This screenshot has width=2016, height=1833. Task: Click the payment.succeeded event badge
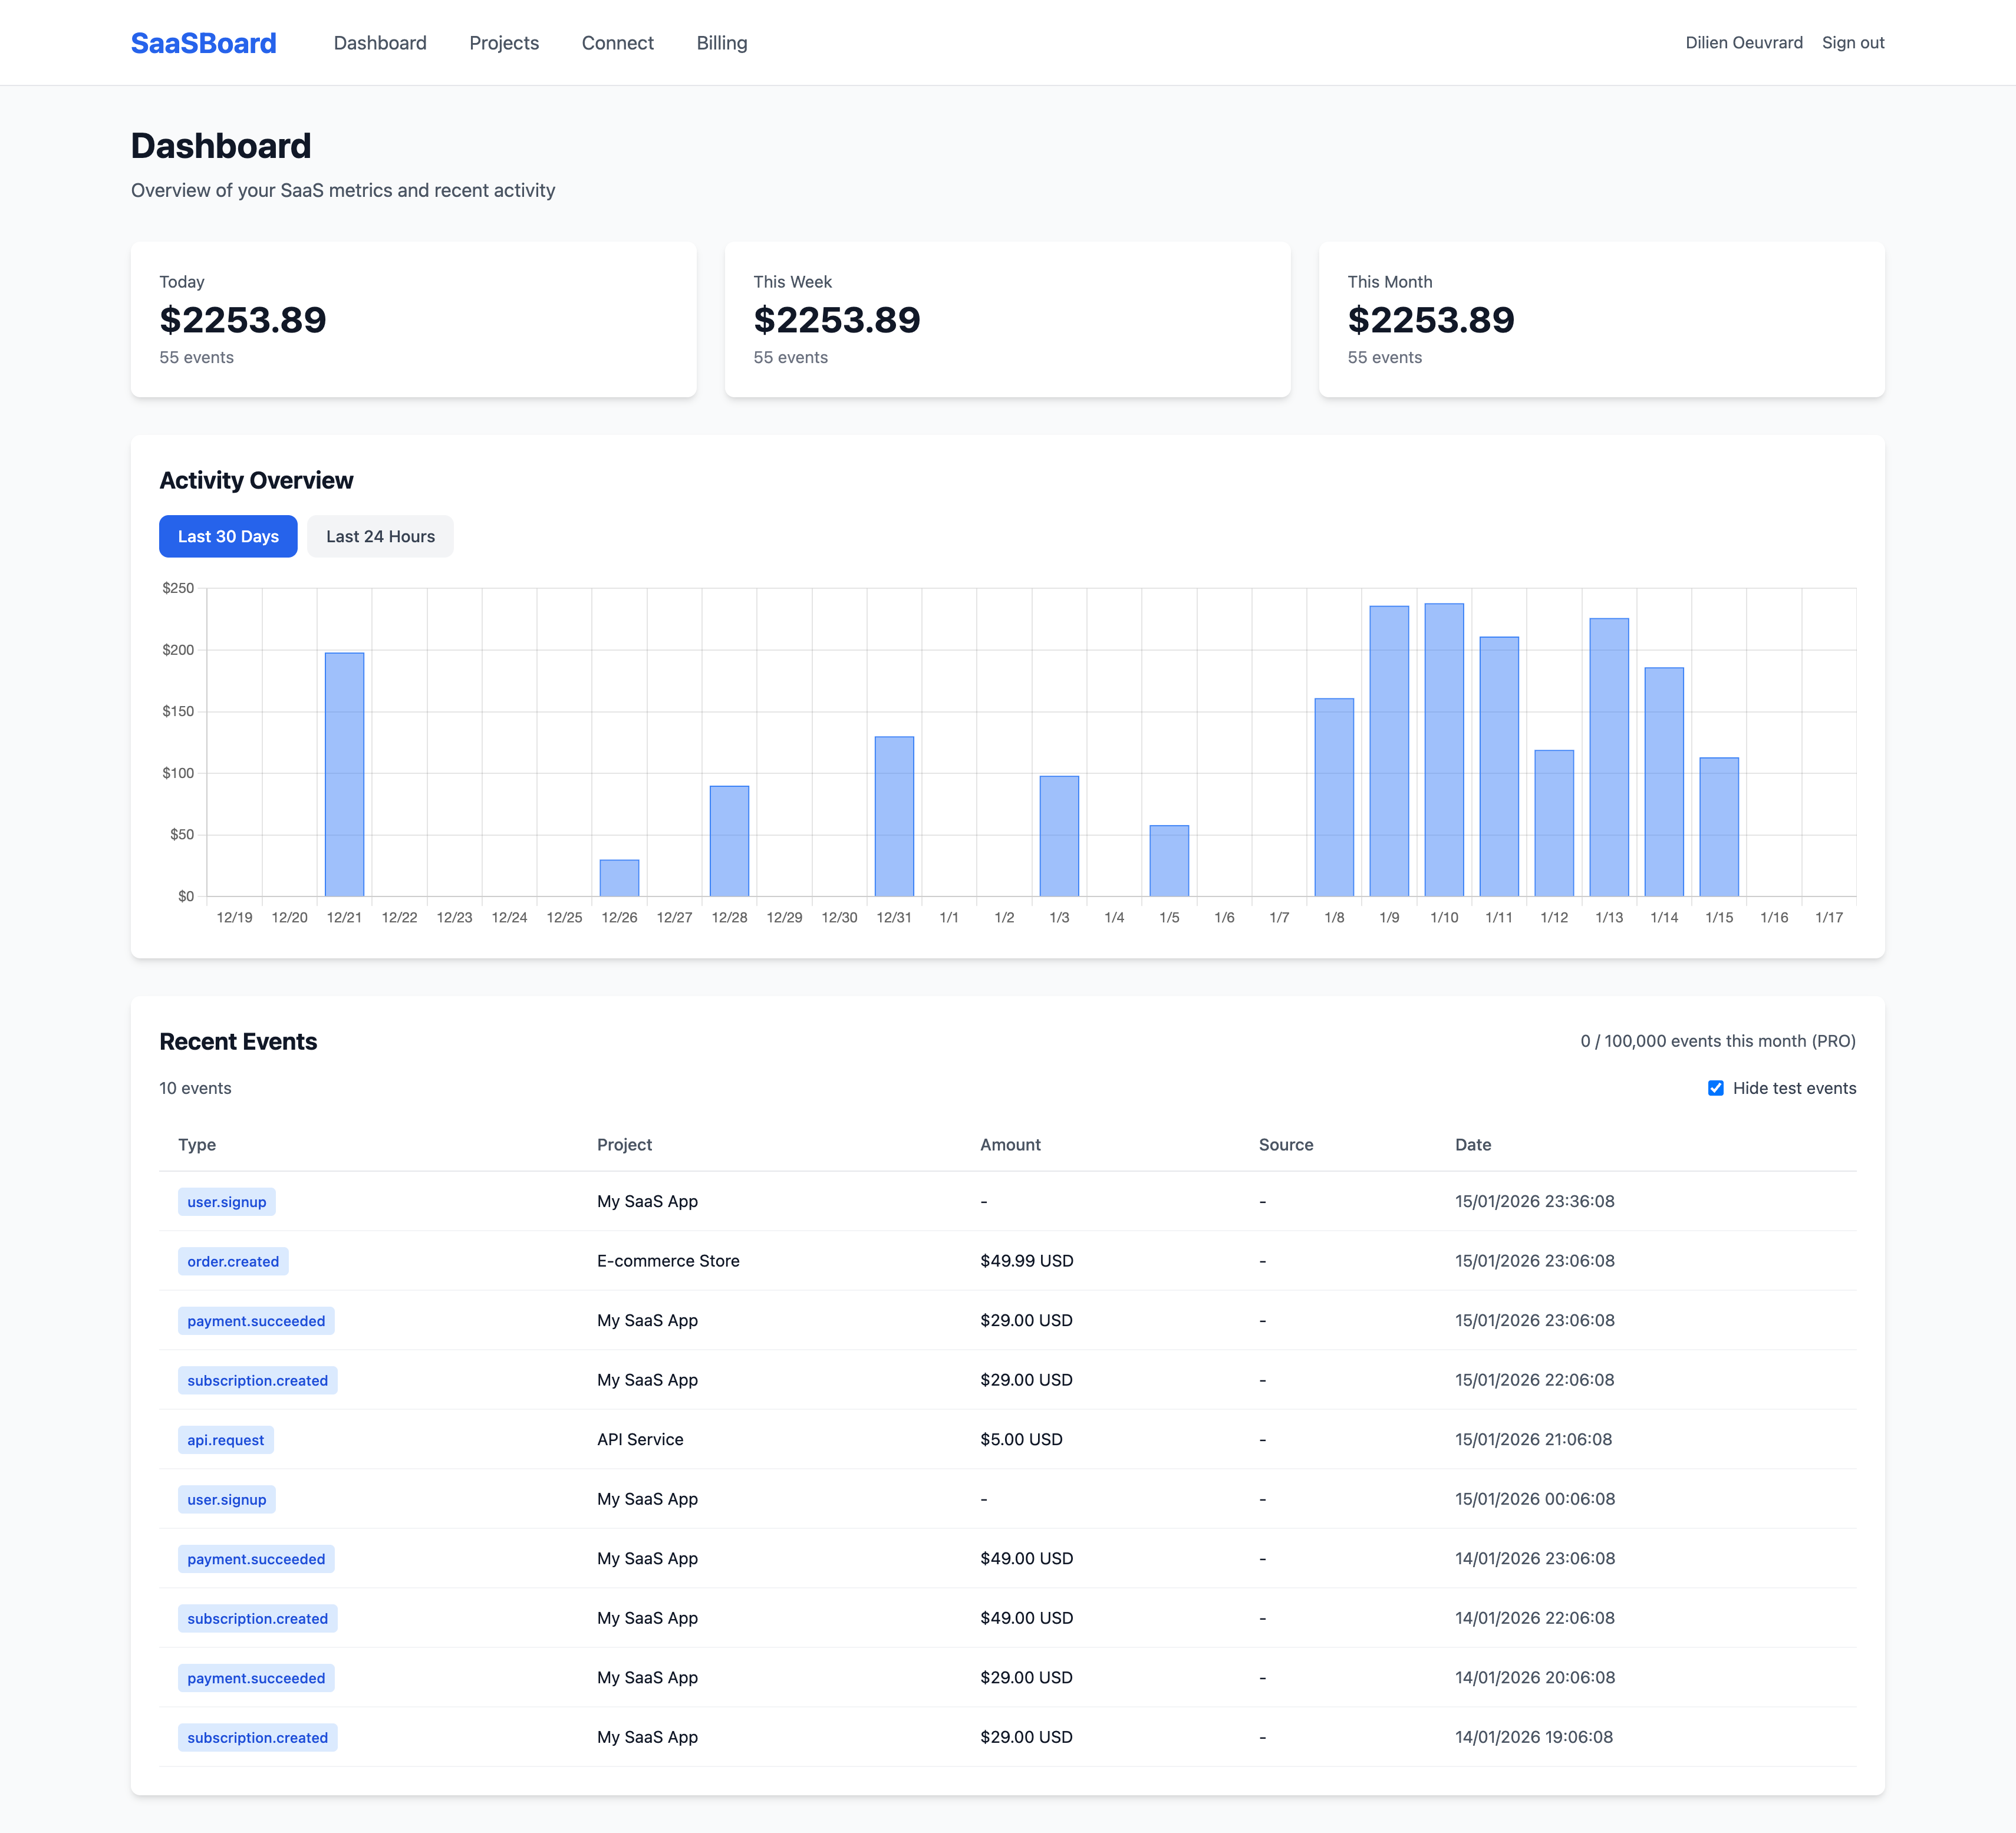pos(256,1320)
